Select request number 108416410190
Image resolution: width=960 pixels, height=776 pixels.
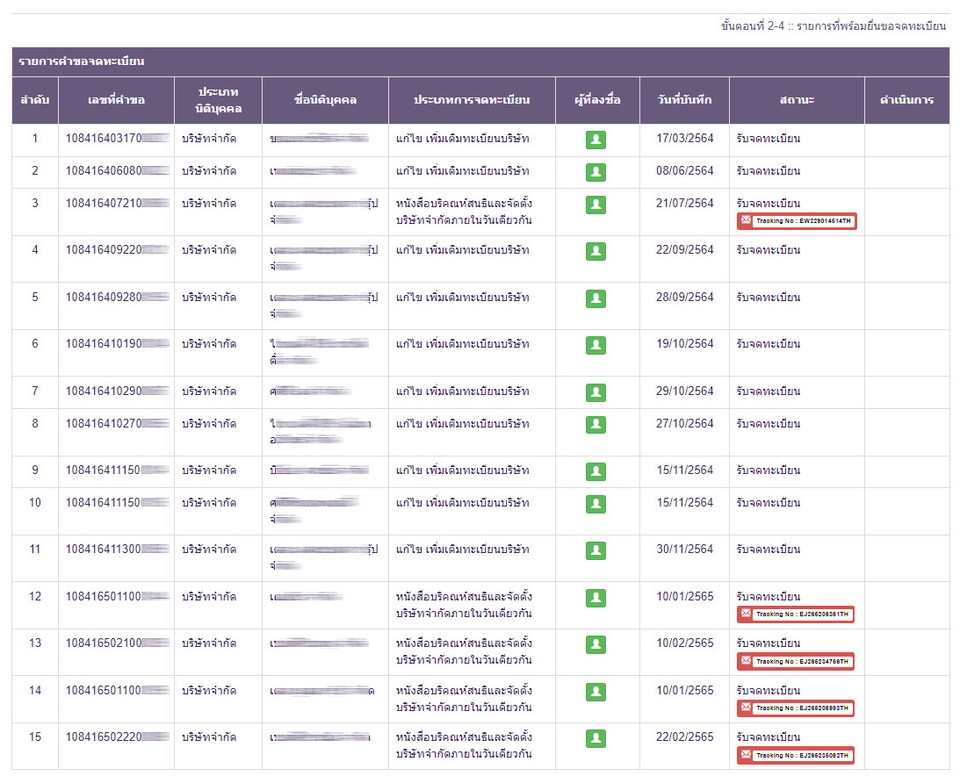117,344
